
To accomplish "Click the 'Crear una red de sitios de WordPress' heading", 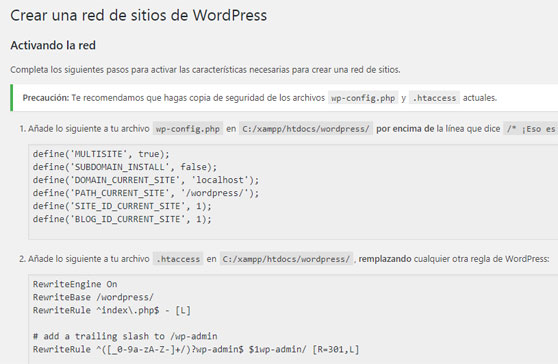I will tap(138, 16).
